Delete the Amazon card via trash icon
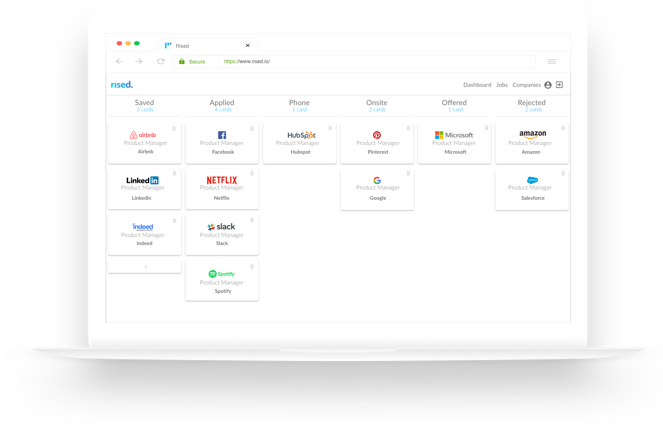 click(x=563, y=128)
